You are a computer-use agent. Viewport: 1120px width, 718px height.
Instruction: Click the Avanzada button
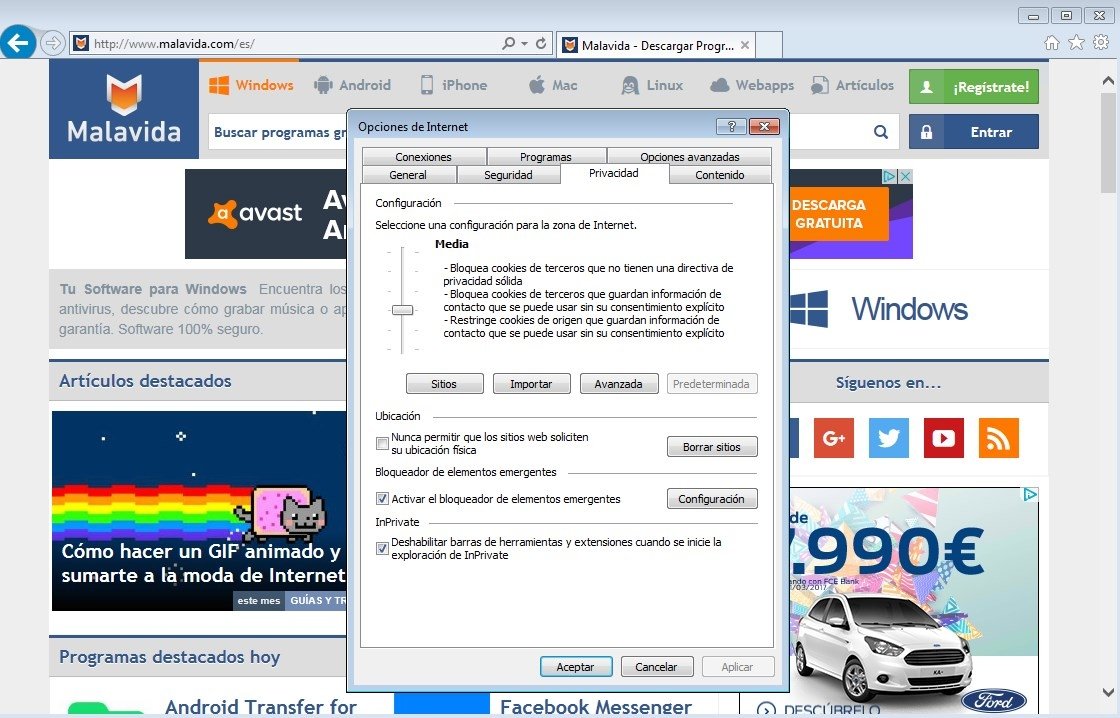(619, 384)
